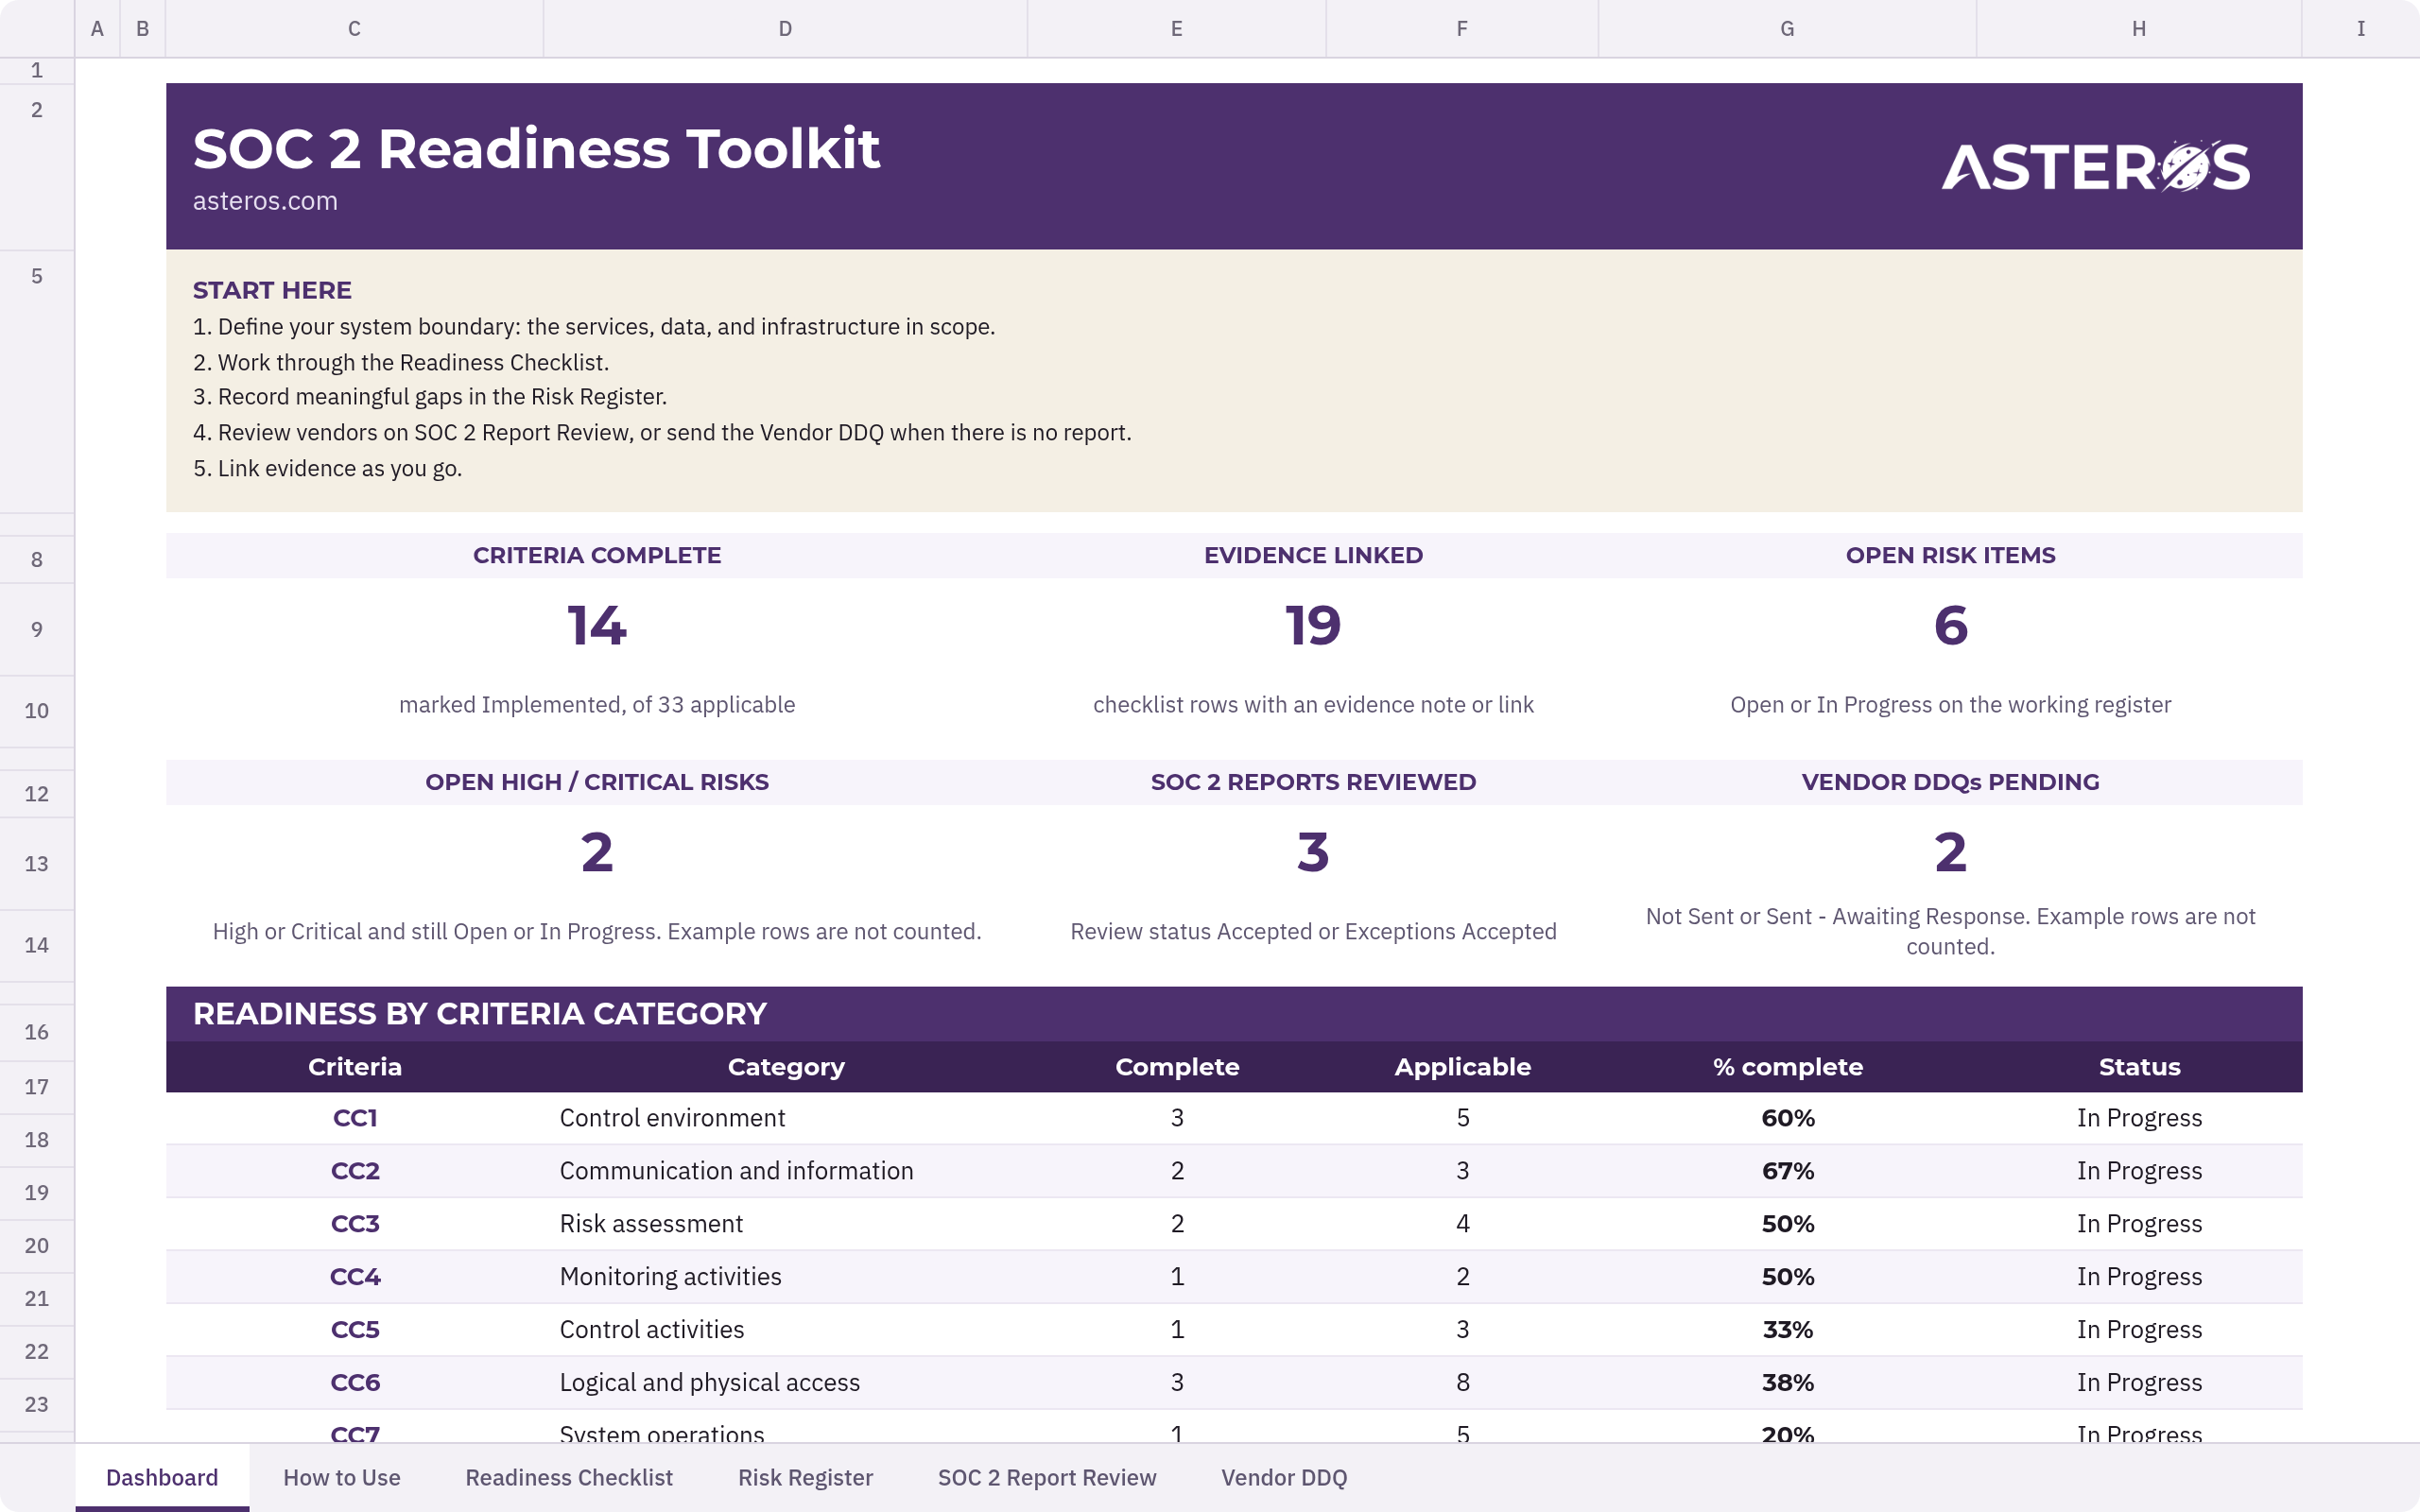The image size is (2420, 1512).
Task: Open the Dashboard sheet tab
Action: coord(162,1477)
